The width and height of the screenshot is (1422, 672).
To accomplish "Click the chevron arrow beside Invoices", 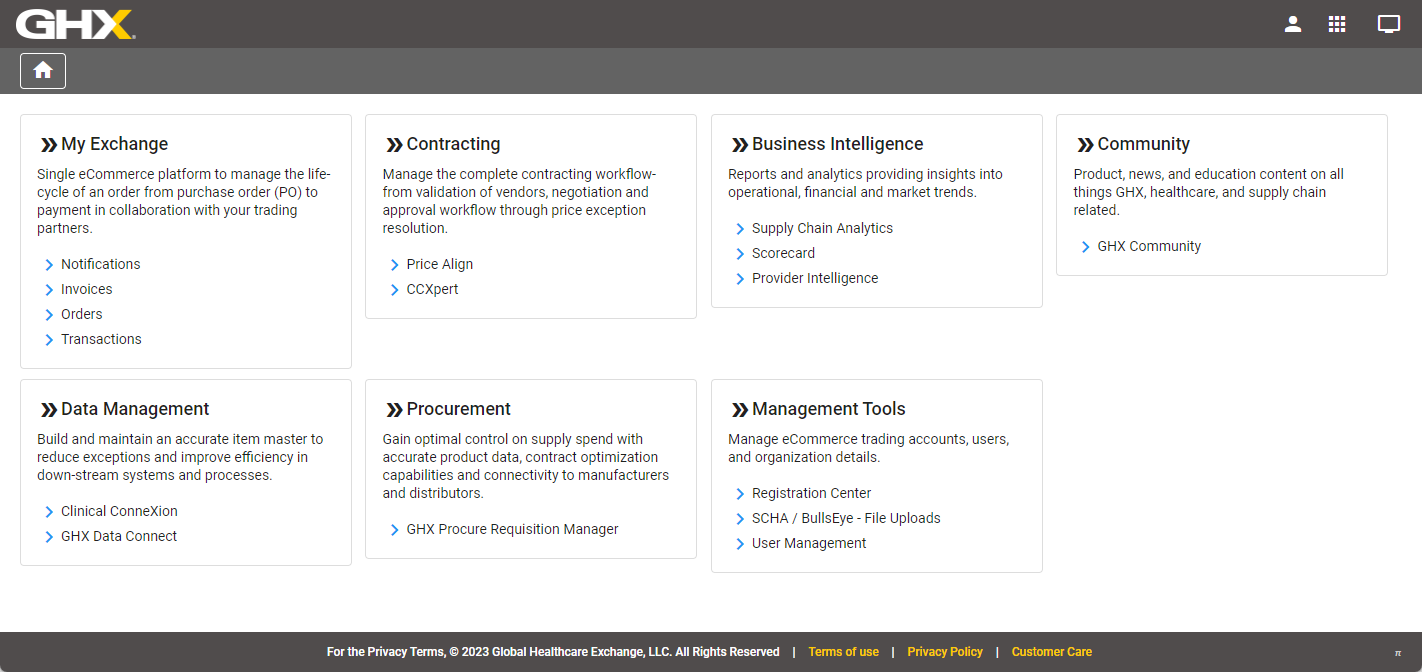I will pos(49,290).
